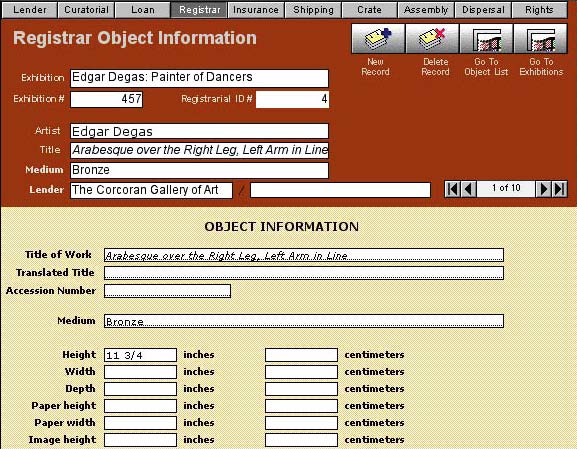The height and width of the screenshot is (449, 577).
Task: Switch to the Insurance tab
Action: (x=256, y=10)
